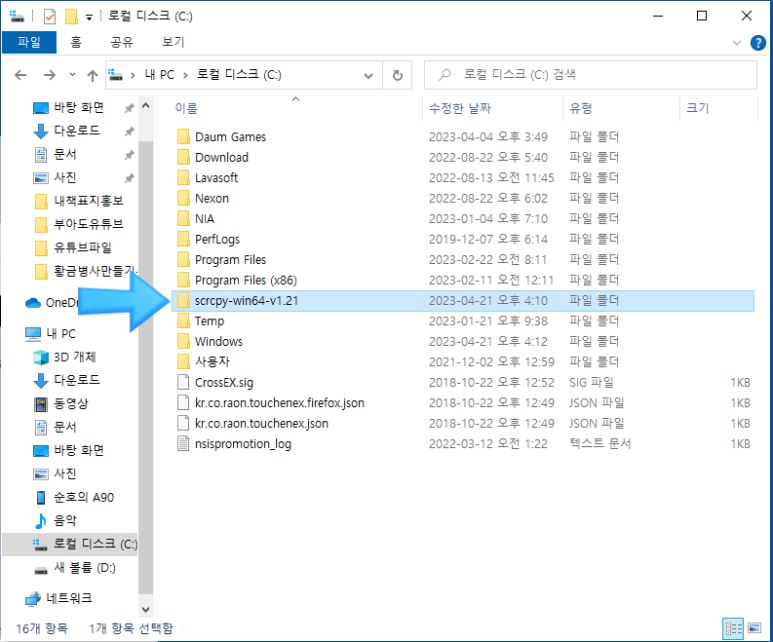Click 내 PC in the address bar
This screenshot has width=773, height=642.
click(159, 75)
